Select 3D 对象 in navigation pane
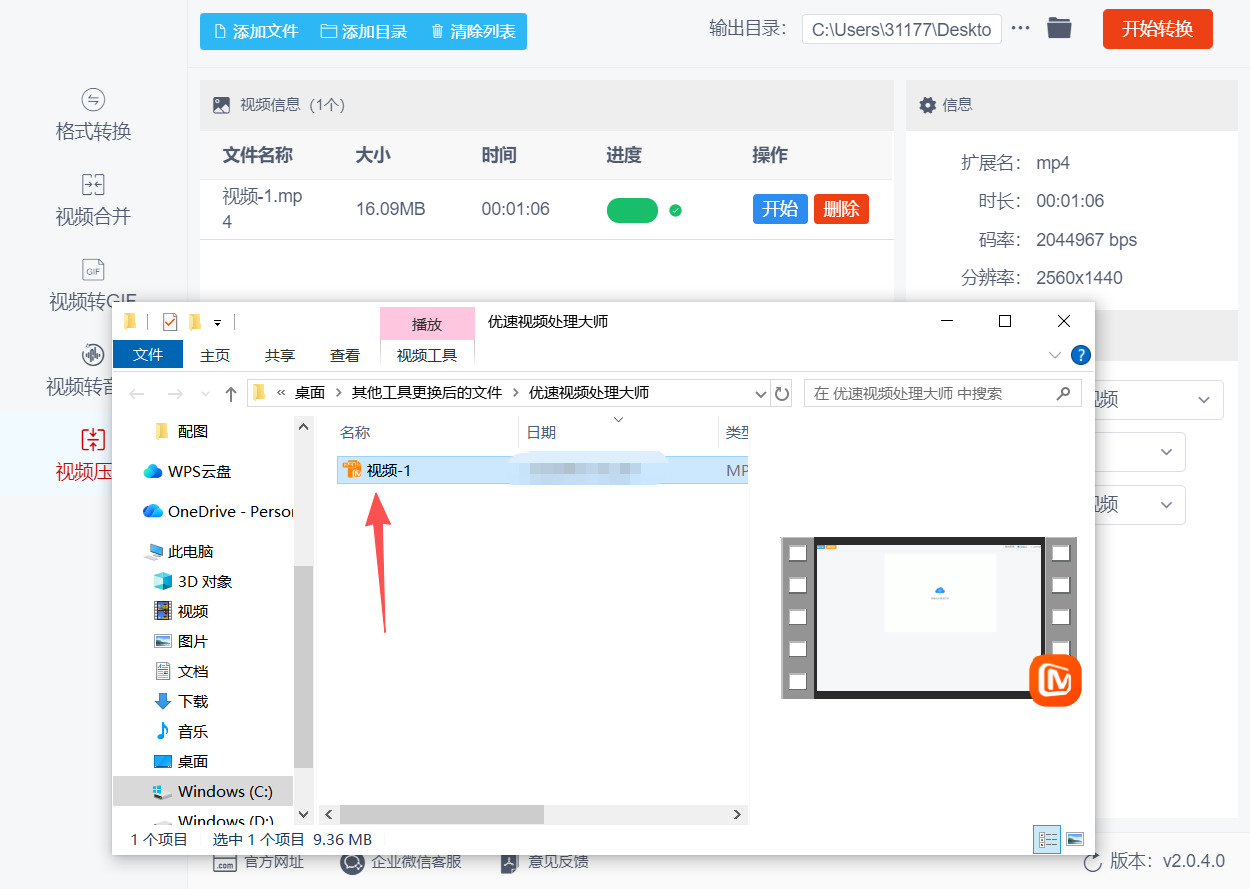The height and width of the screenshot is (889, 1250). pyautogui.click(x=193, y=581)
